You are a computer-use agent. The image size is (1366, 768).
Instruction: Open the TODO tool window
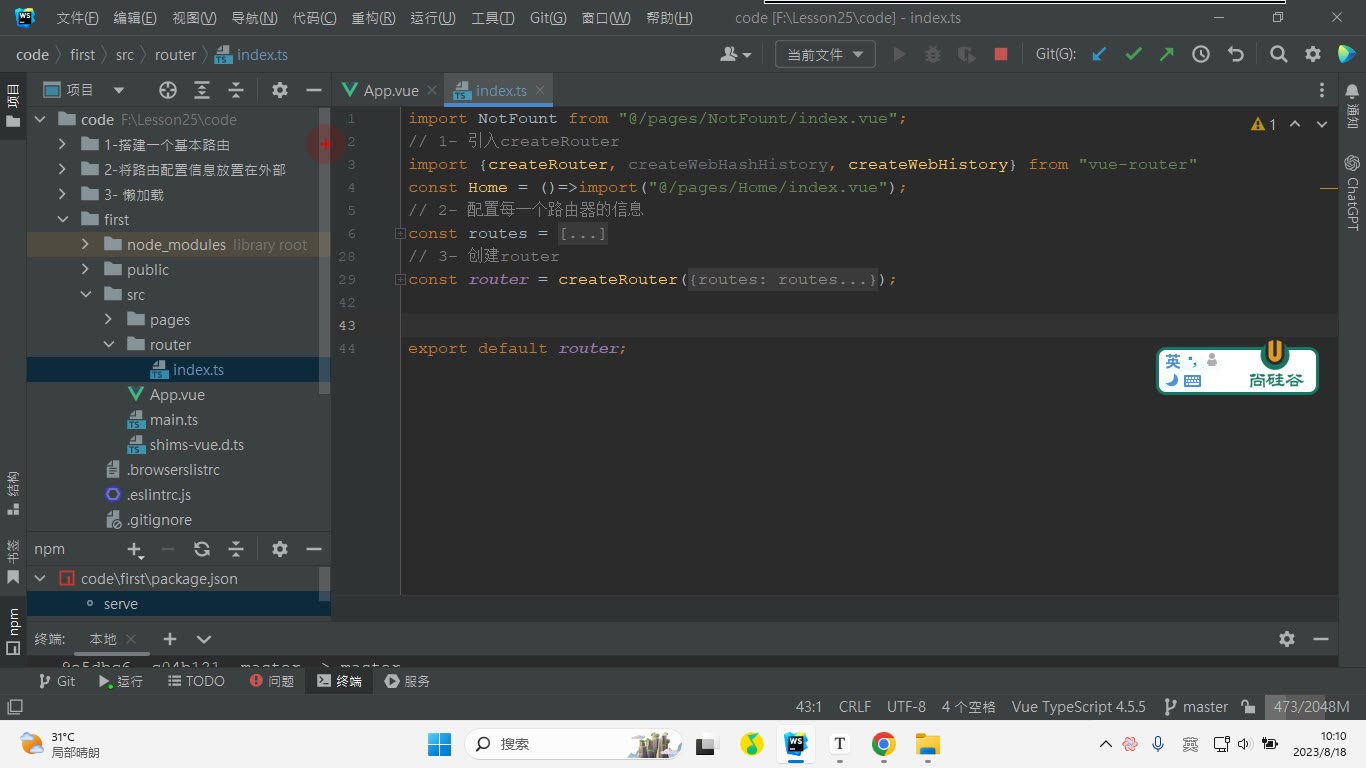click(x=195, y=681)
